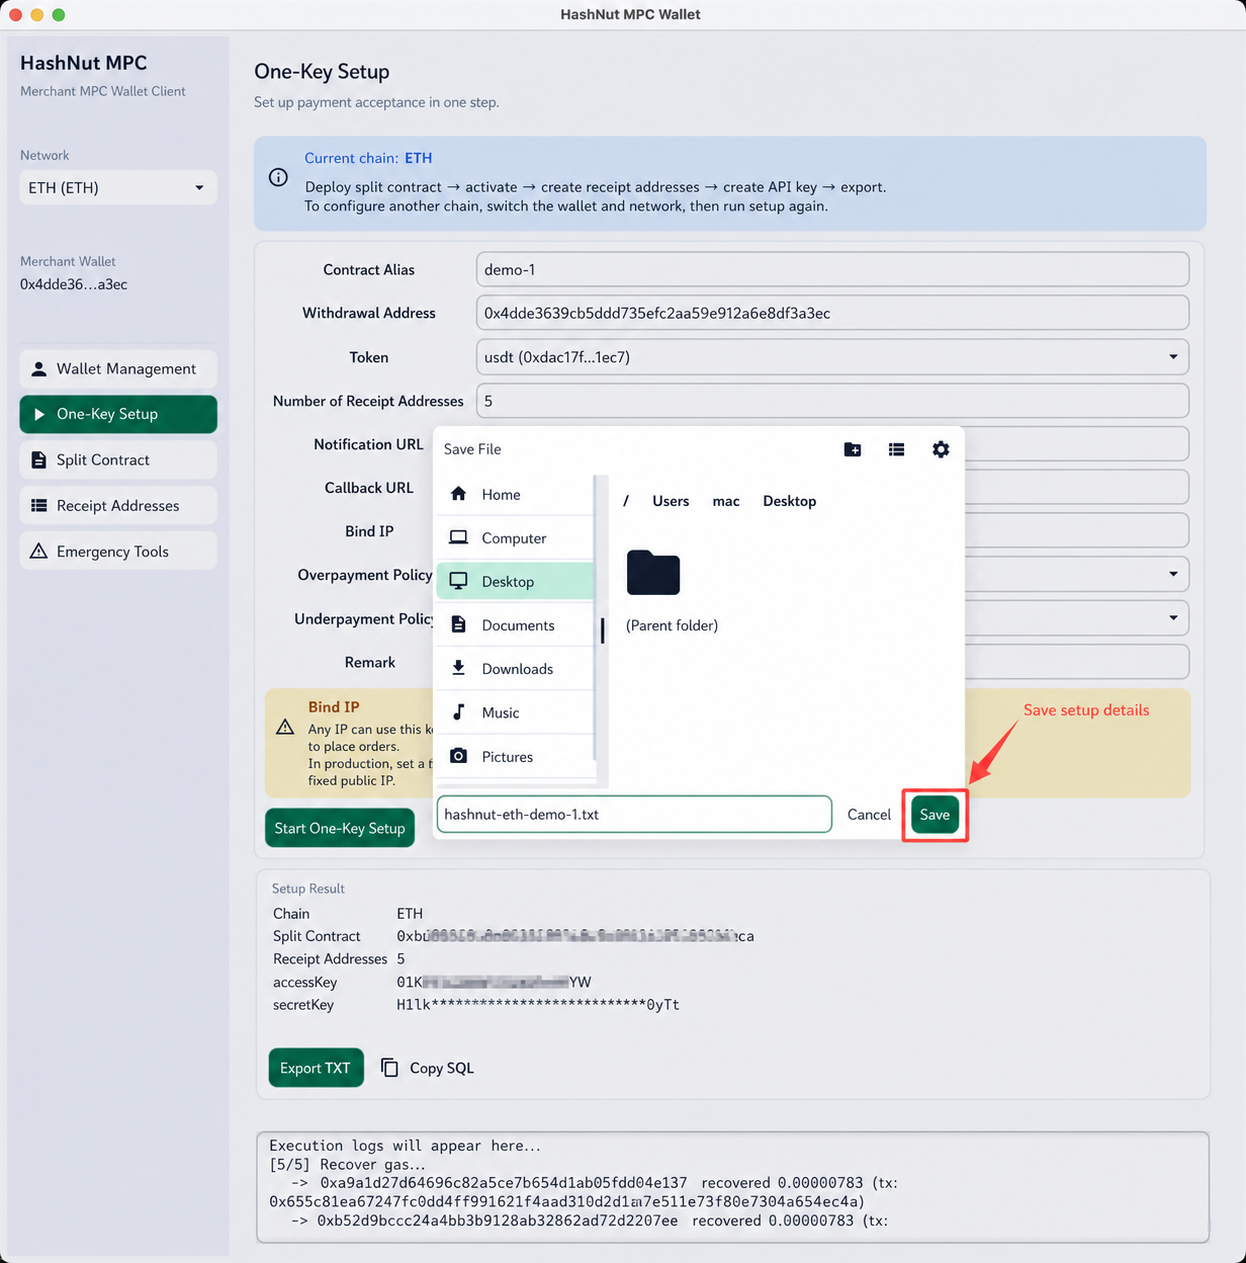The image size is (1246, 1263).
Task: Switch Save File dialog to list view
Action: point(896,450)
